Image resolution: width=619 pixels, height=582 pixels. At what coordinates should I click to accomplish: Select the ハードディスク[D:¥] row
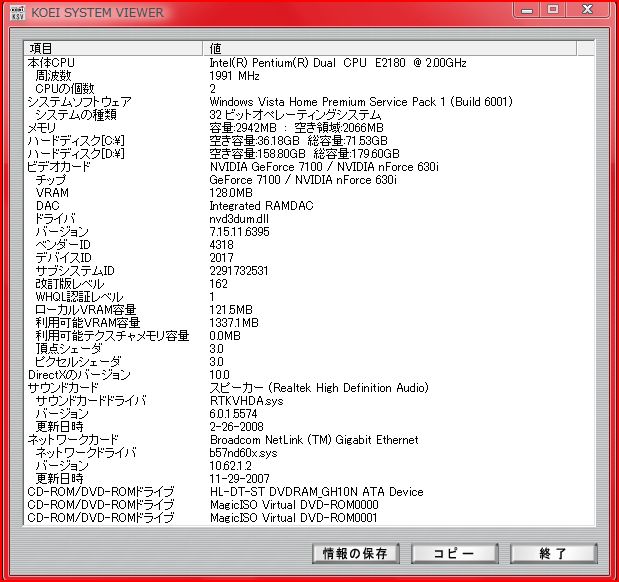pyautogui.click(x=76, y=154)
